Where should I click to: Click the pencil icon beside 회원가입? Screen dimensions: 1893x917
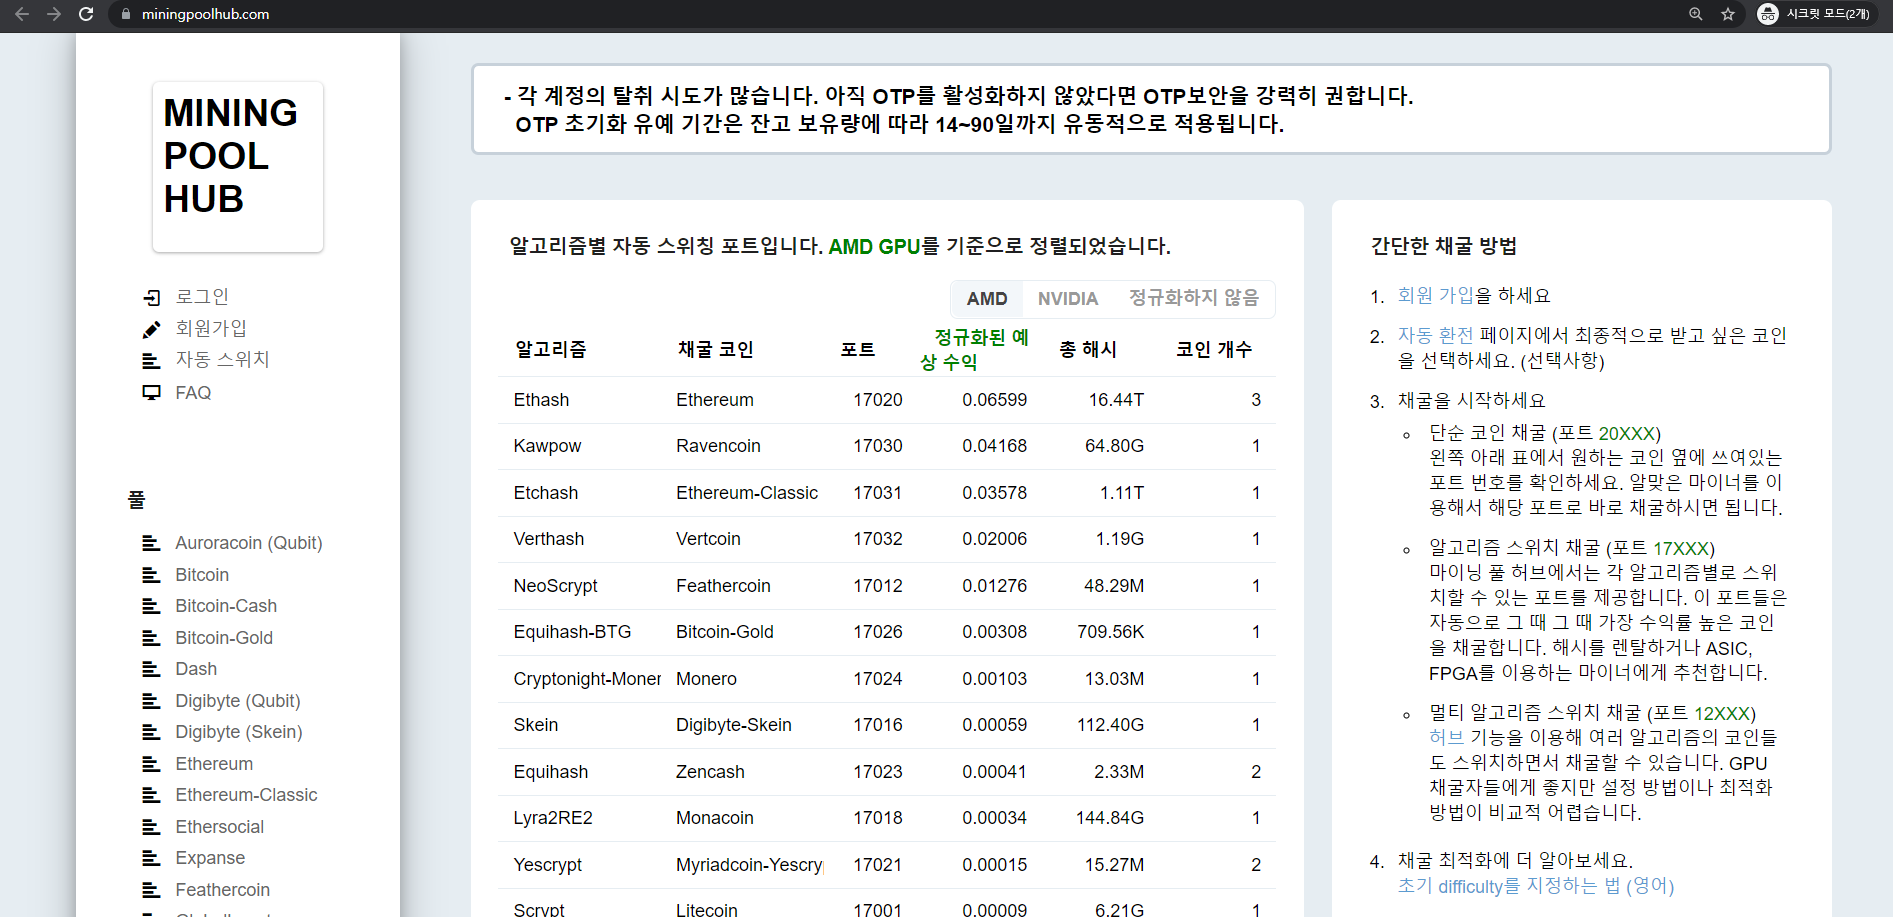(x=152, y=329)
